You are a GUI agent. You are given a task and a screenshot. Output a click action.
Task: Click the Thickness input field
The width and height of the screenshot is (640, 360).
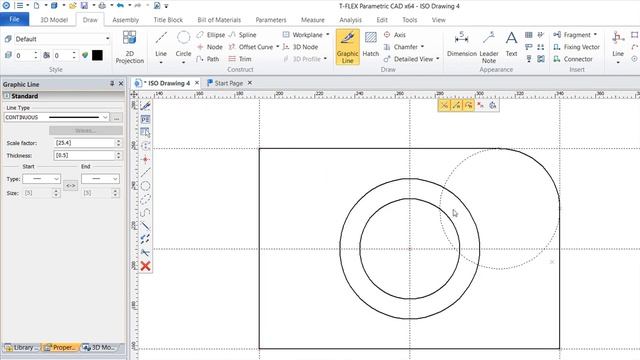(x=84, y=156)
